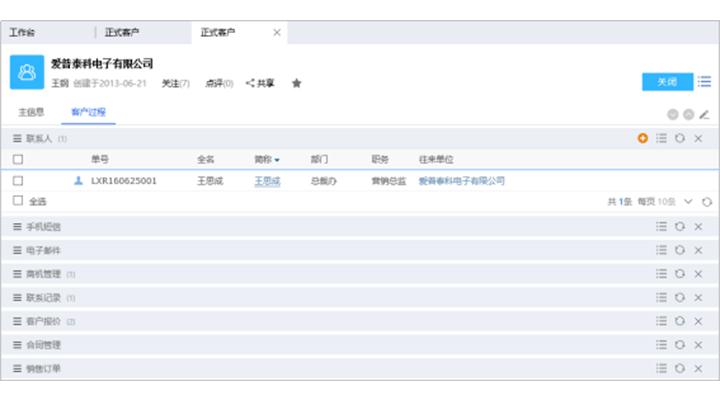
Task: Open the 爱普泰科电子有限公司 link in row
Action: point(461,181)
